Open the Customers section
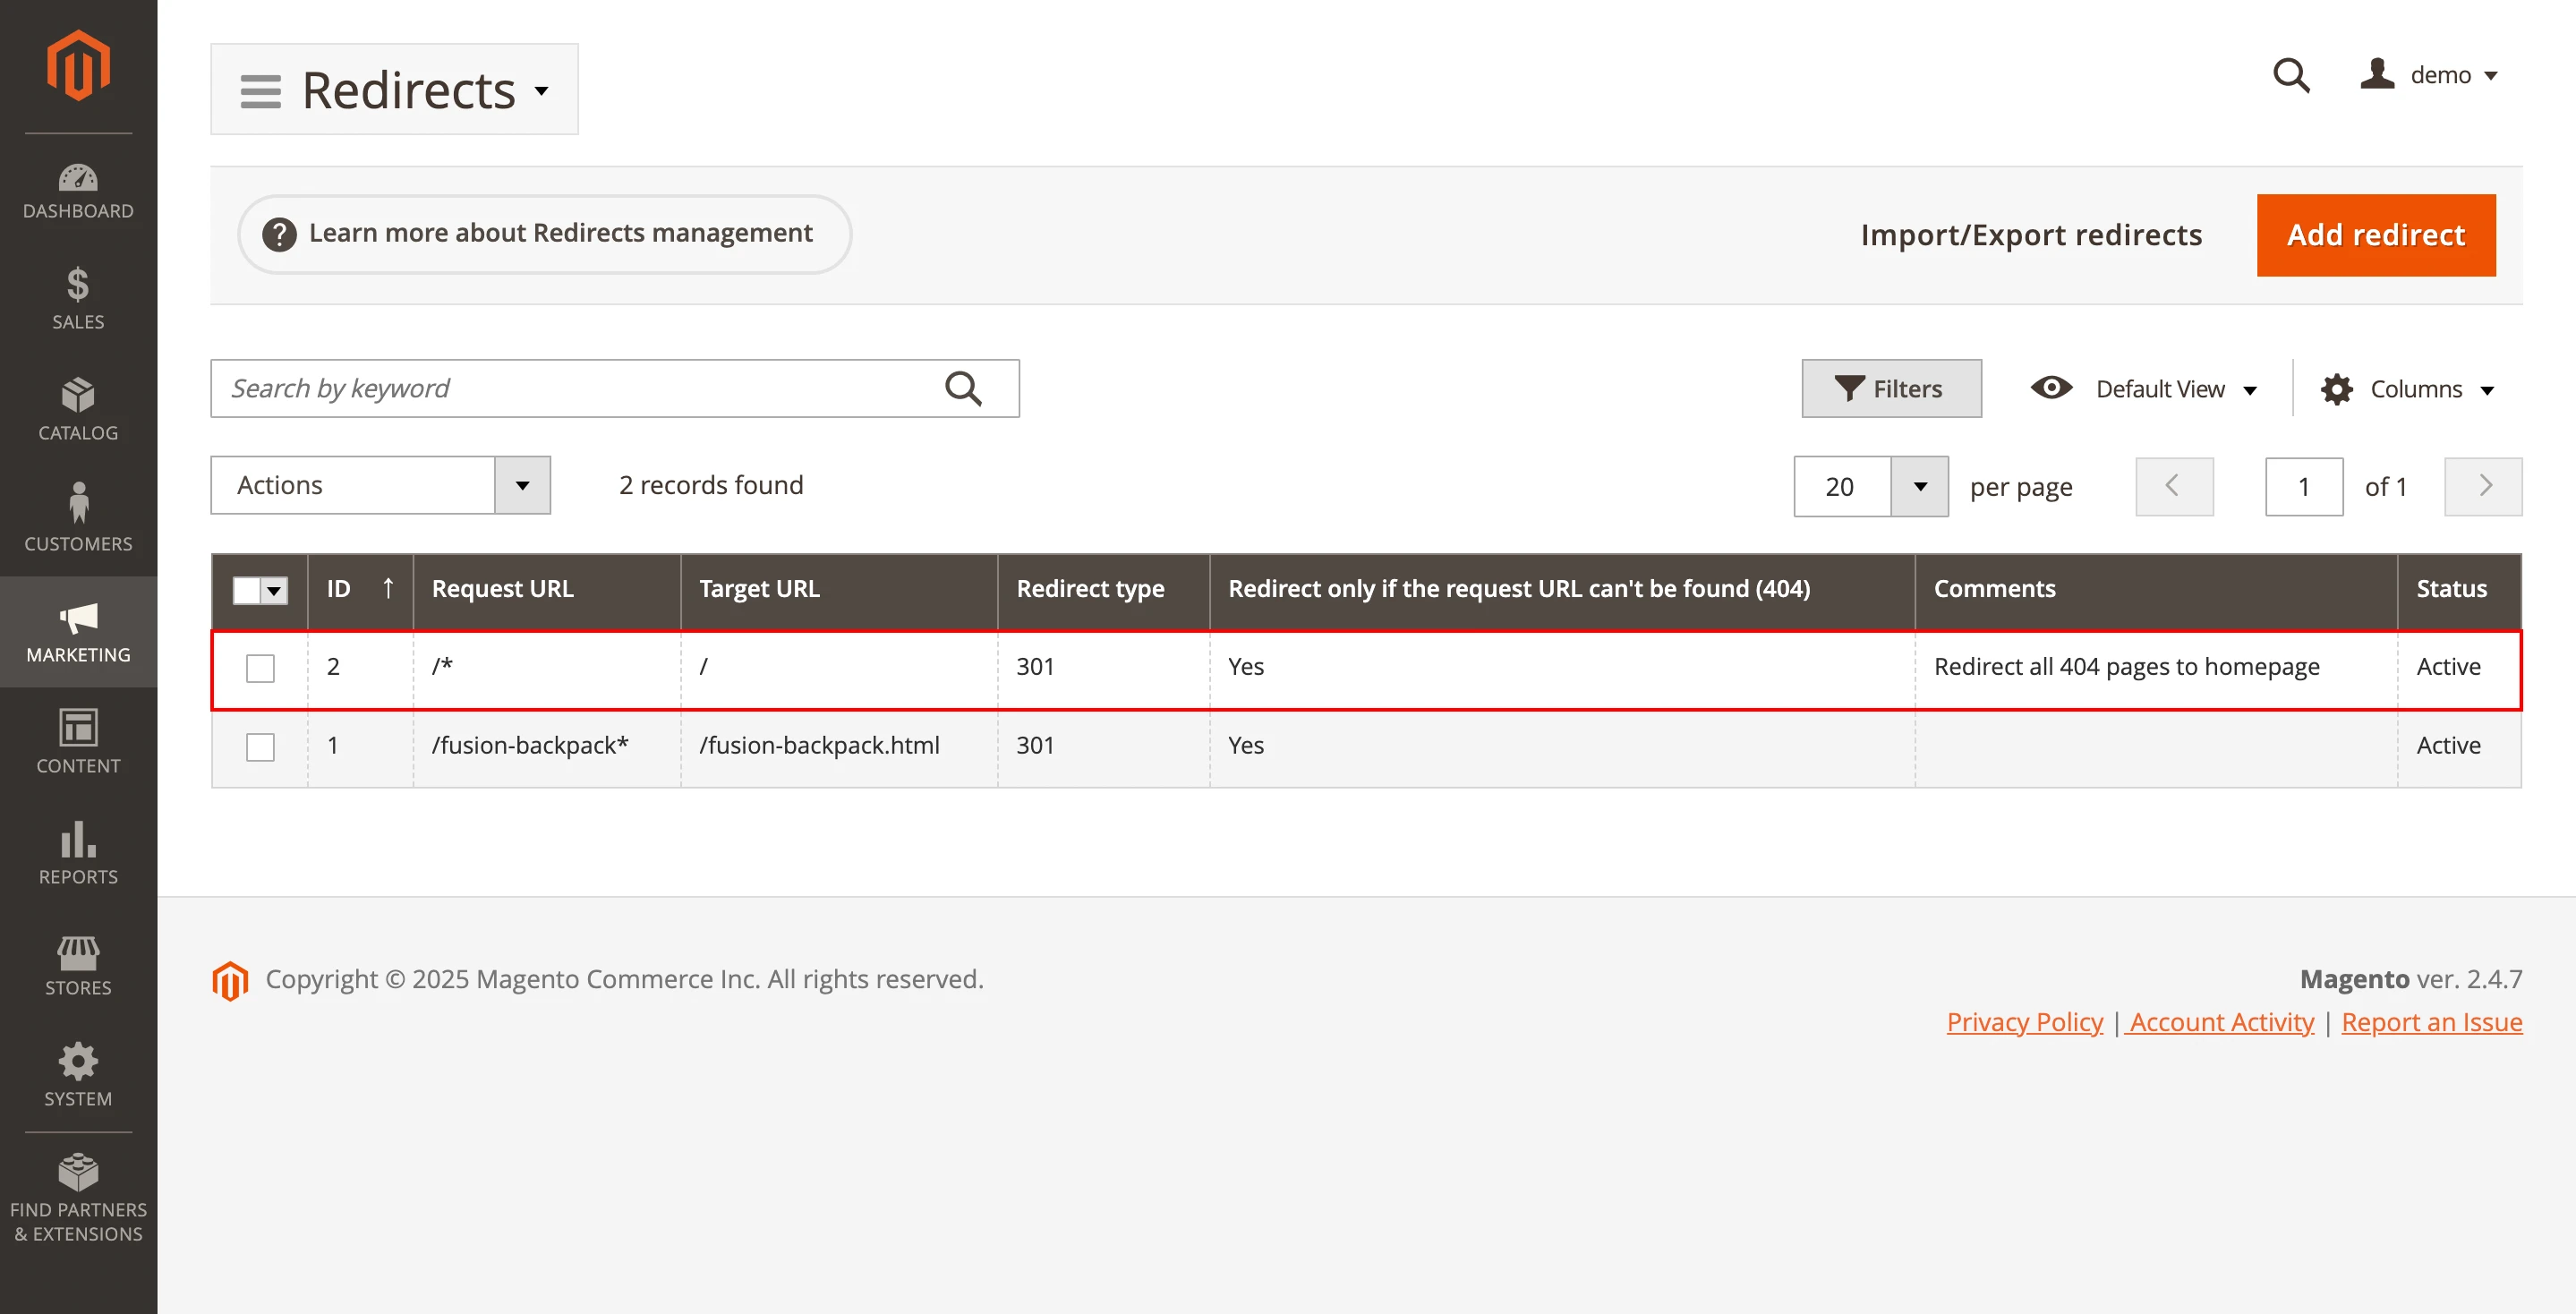This screenshot has height=1314, width=2576. click(78, 518)
